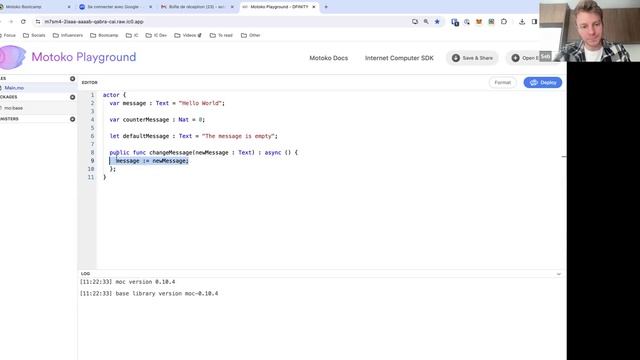Add a package with Packages plus icon
Image resolution: width=640 pixels, height=360 pixels.
tap(73, 97)
